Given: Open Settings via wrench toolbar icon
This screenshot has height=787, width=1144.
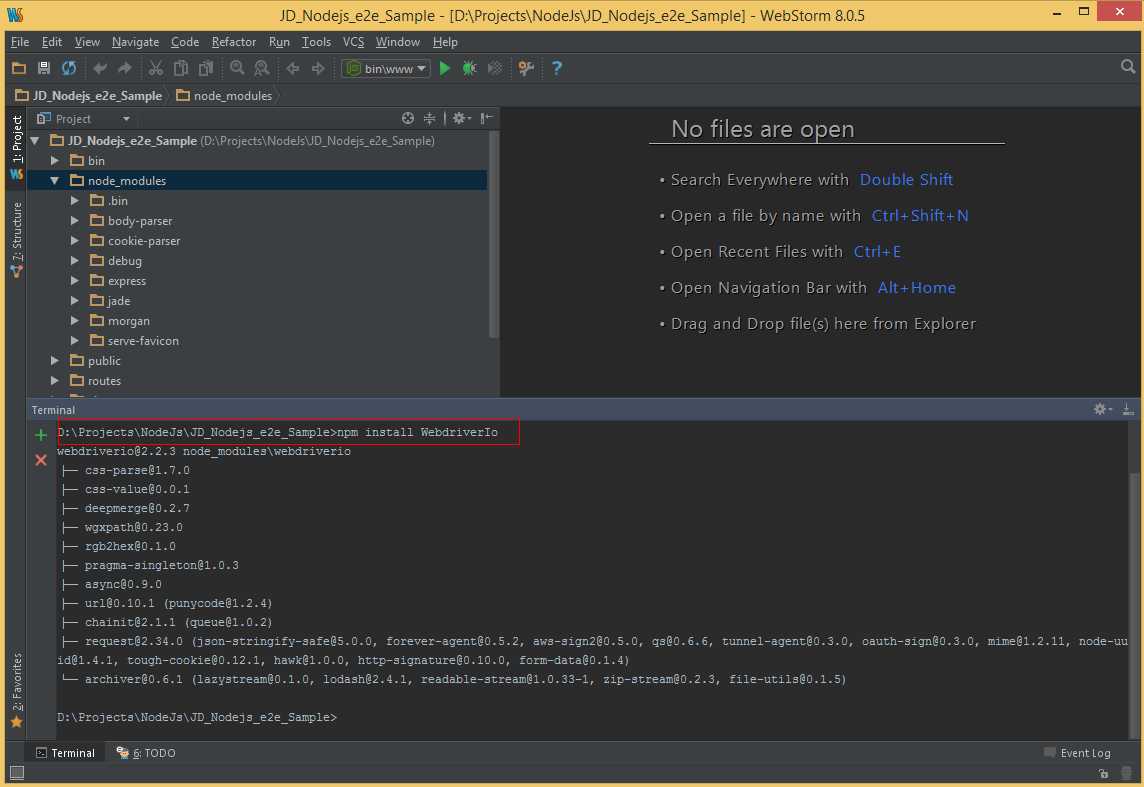Looking at the screenshot, I should coord(525,69).
